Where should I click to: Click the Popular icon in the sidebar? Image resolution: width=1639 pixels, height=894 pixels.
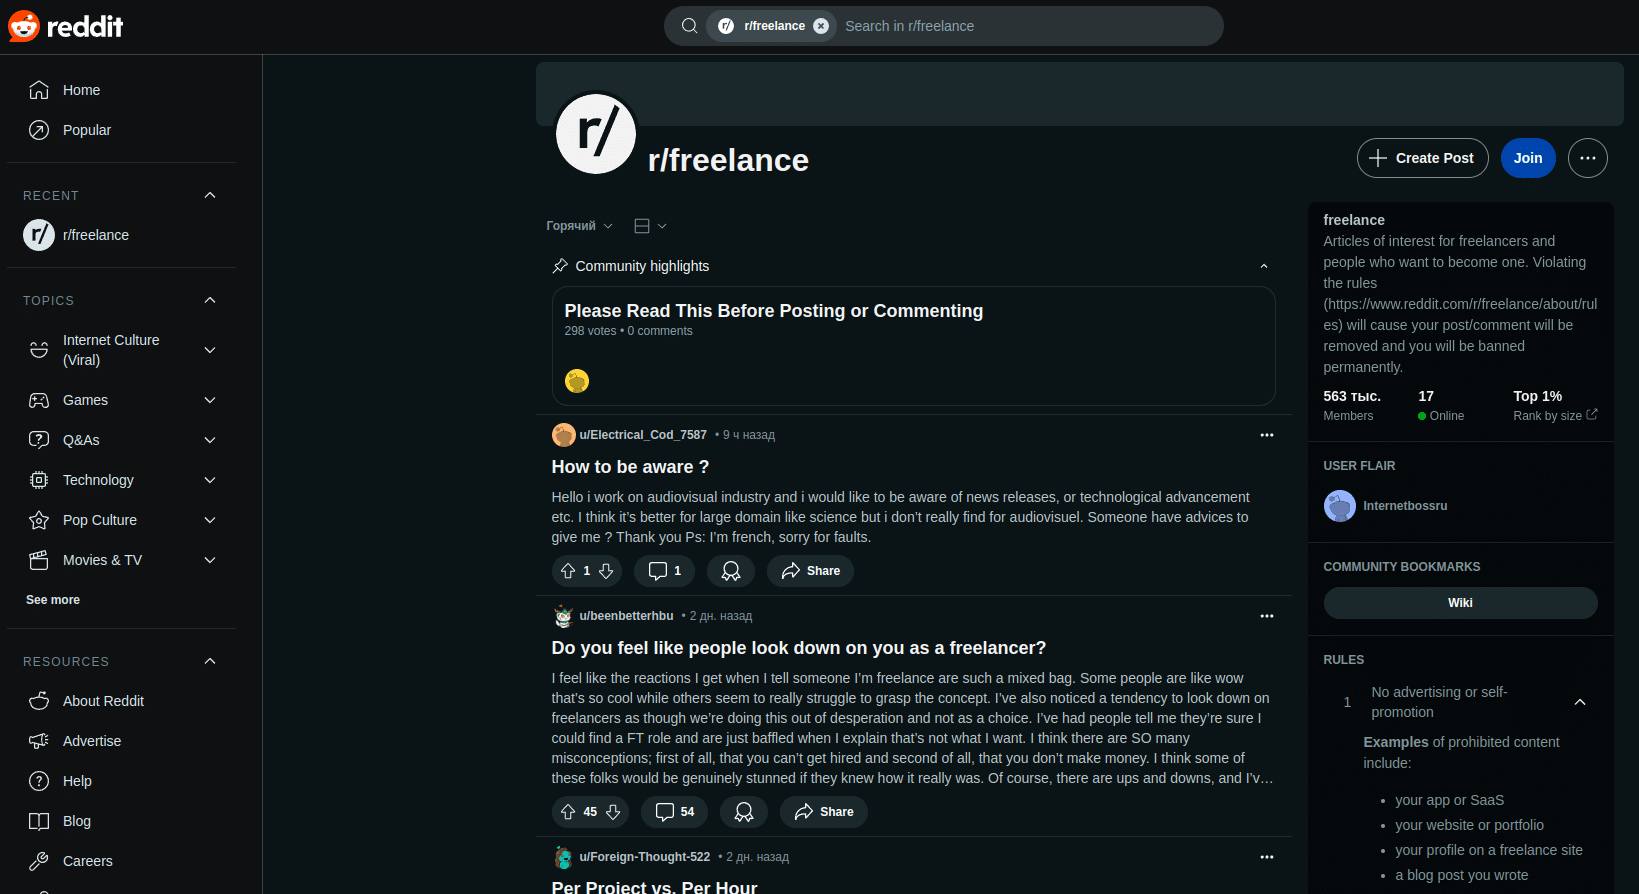click(x=39, y=130)
